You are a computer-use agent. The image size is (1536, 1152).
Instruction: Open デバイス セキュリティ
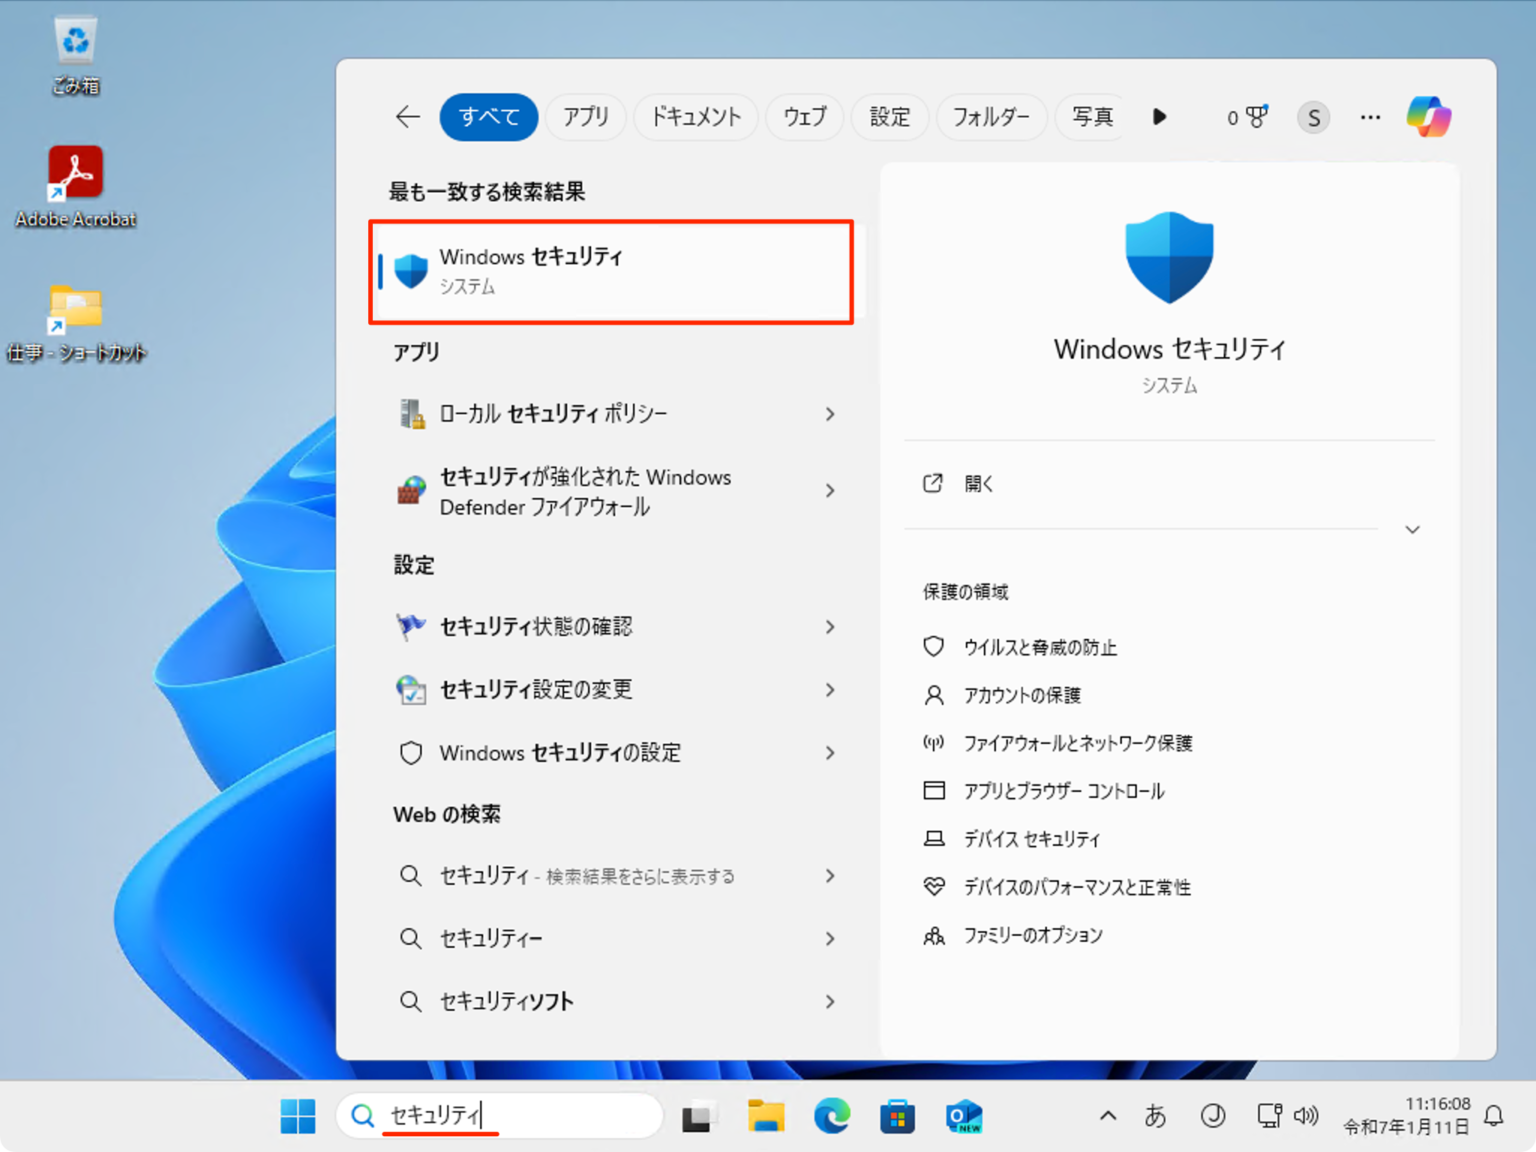1031,839
